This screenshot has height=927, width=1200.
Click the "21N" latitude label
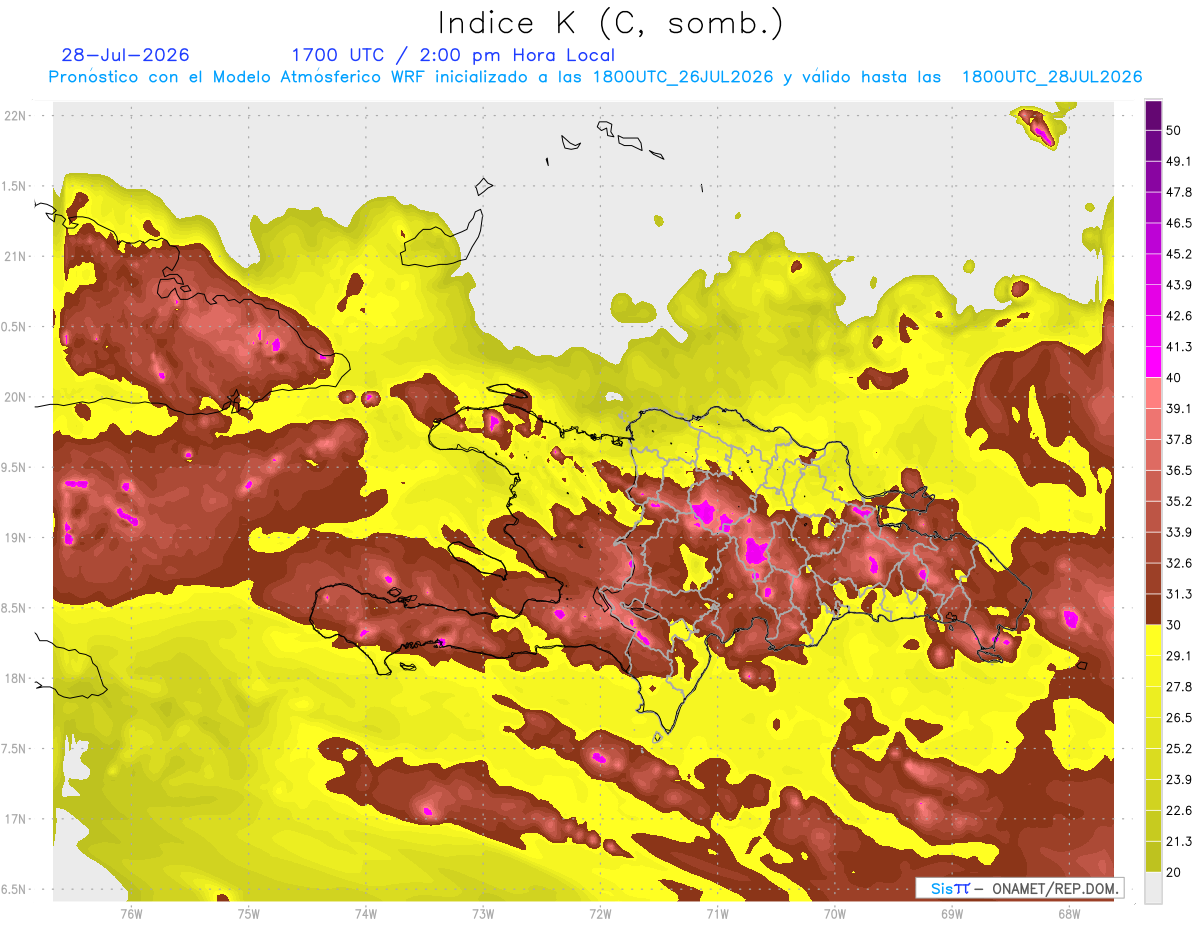click(x=16, y=257)
